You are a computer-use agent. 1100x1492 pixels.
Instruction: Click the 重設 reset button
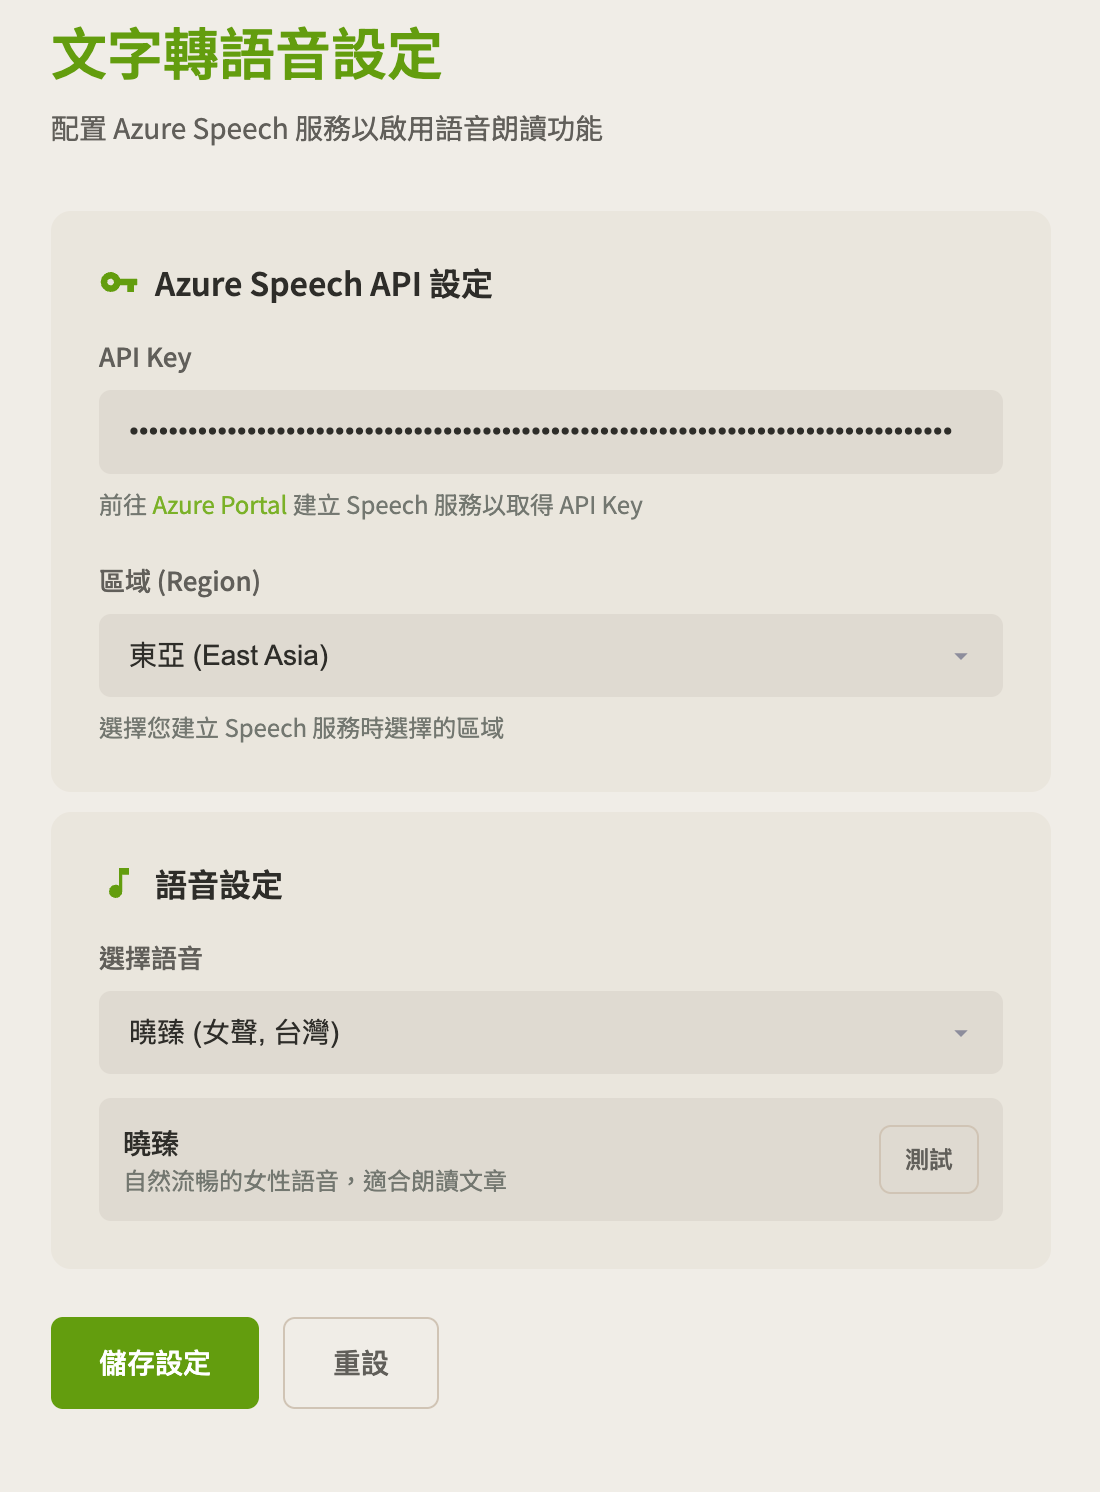tap(360, 1363)
